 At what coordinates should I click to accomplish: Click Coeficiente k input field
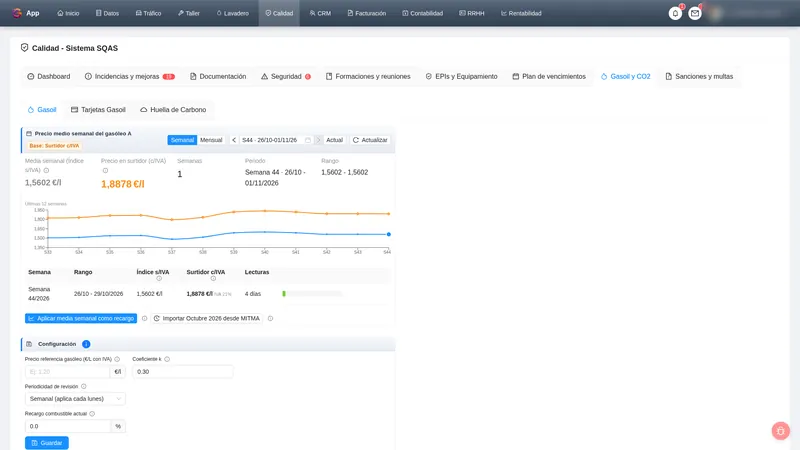pos(183,371)
